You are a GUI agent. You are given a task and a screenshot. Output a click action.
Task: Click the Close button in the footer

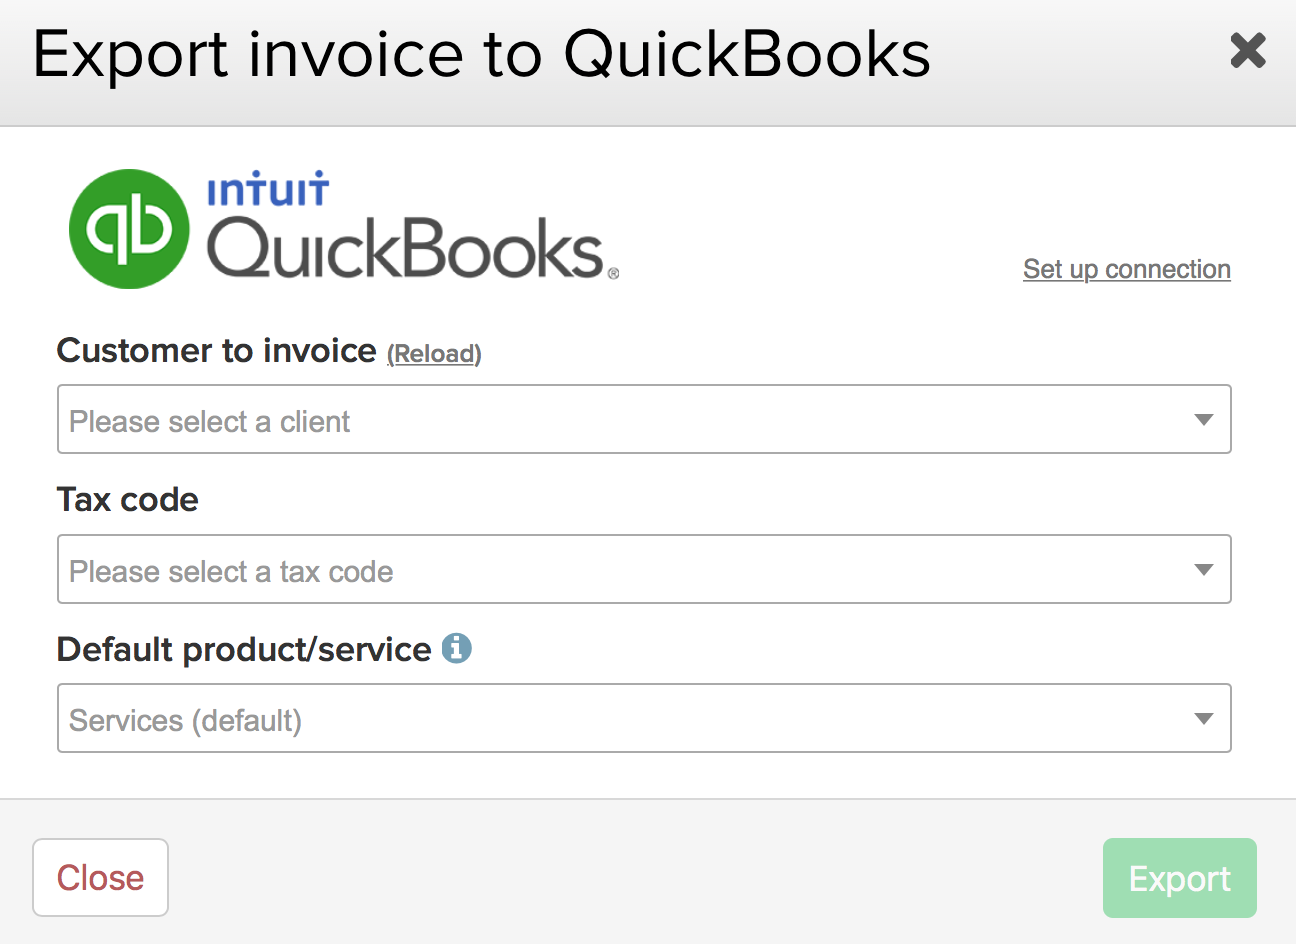click(100, 877)
